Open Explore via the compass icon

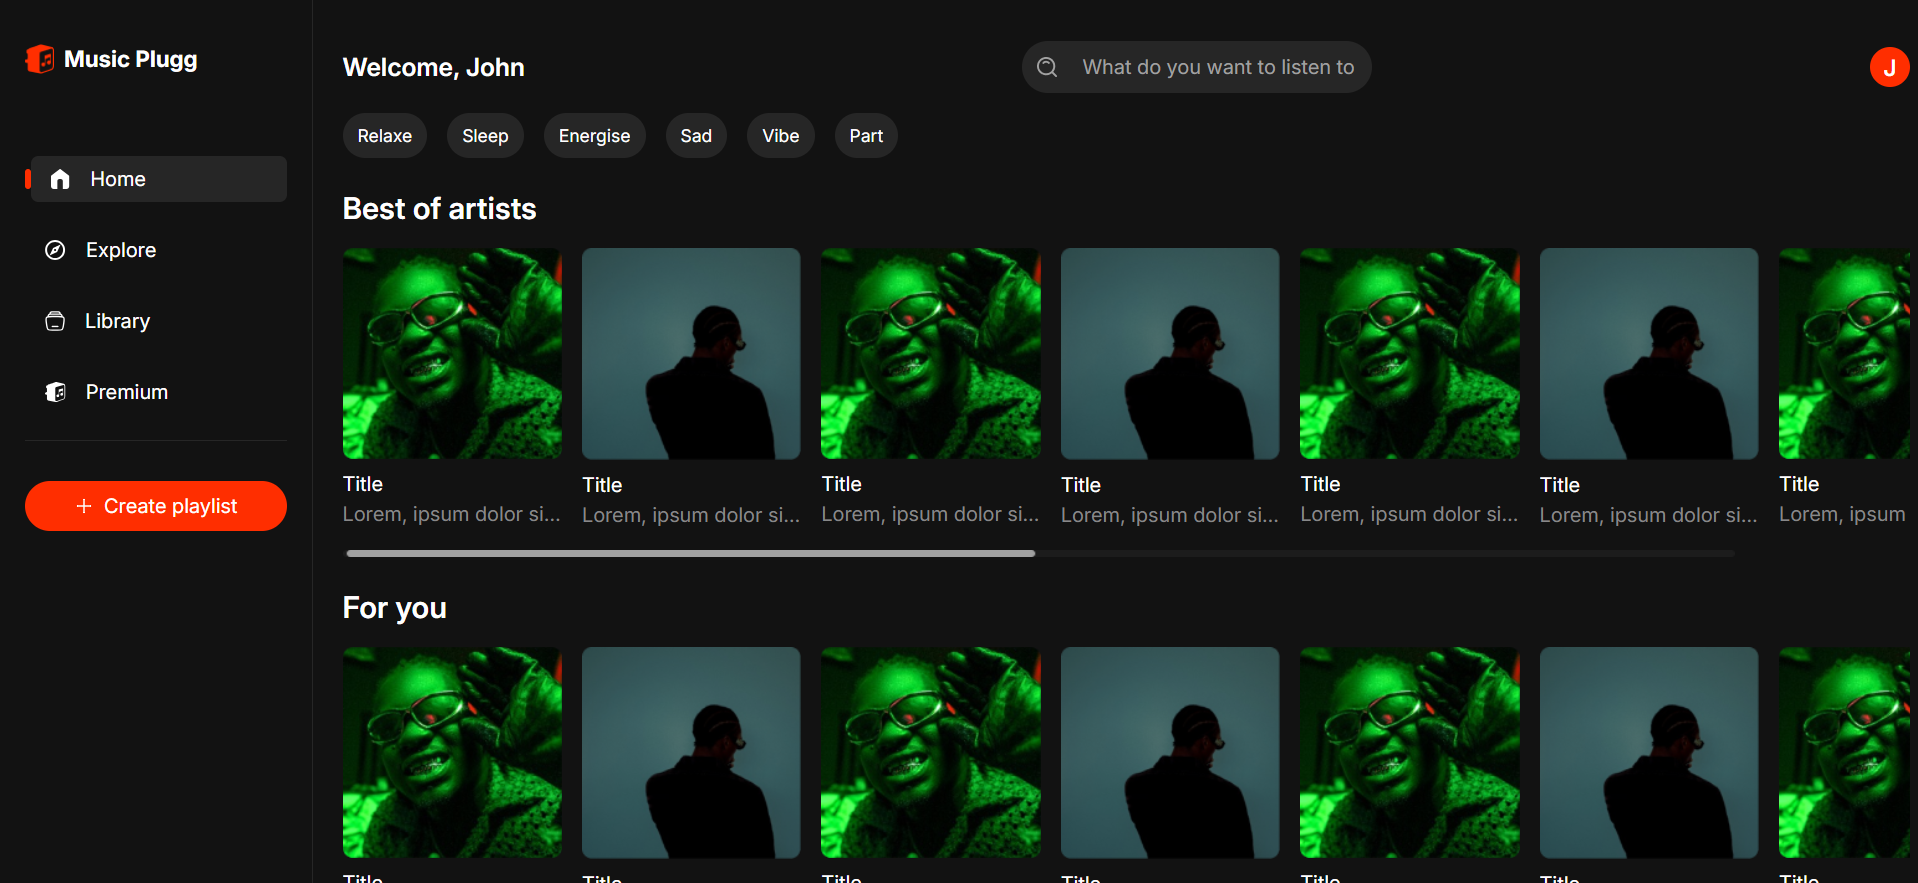click(55, 250)
